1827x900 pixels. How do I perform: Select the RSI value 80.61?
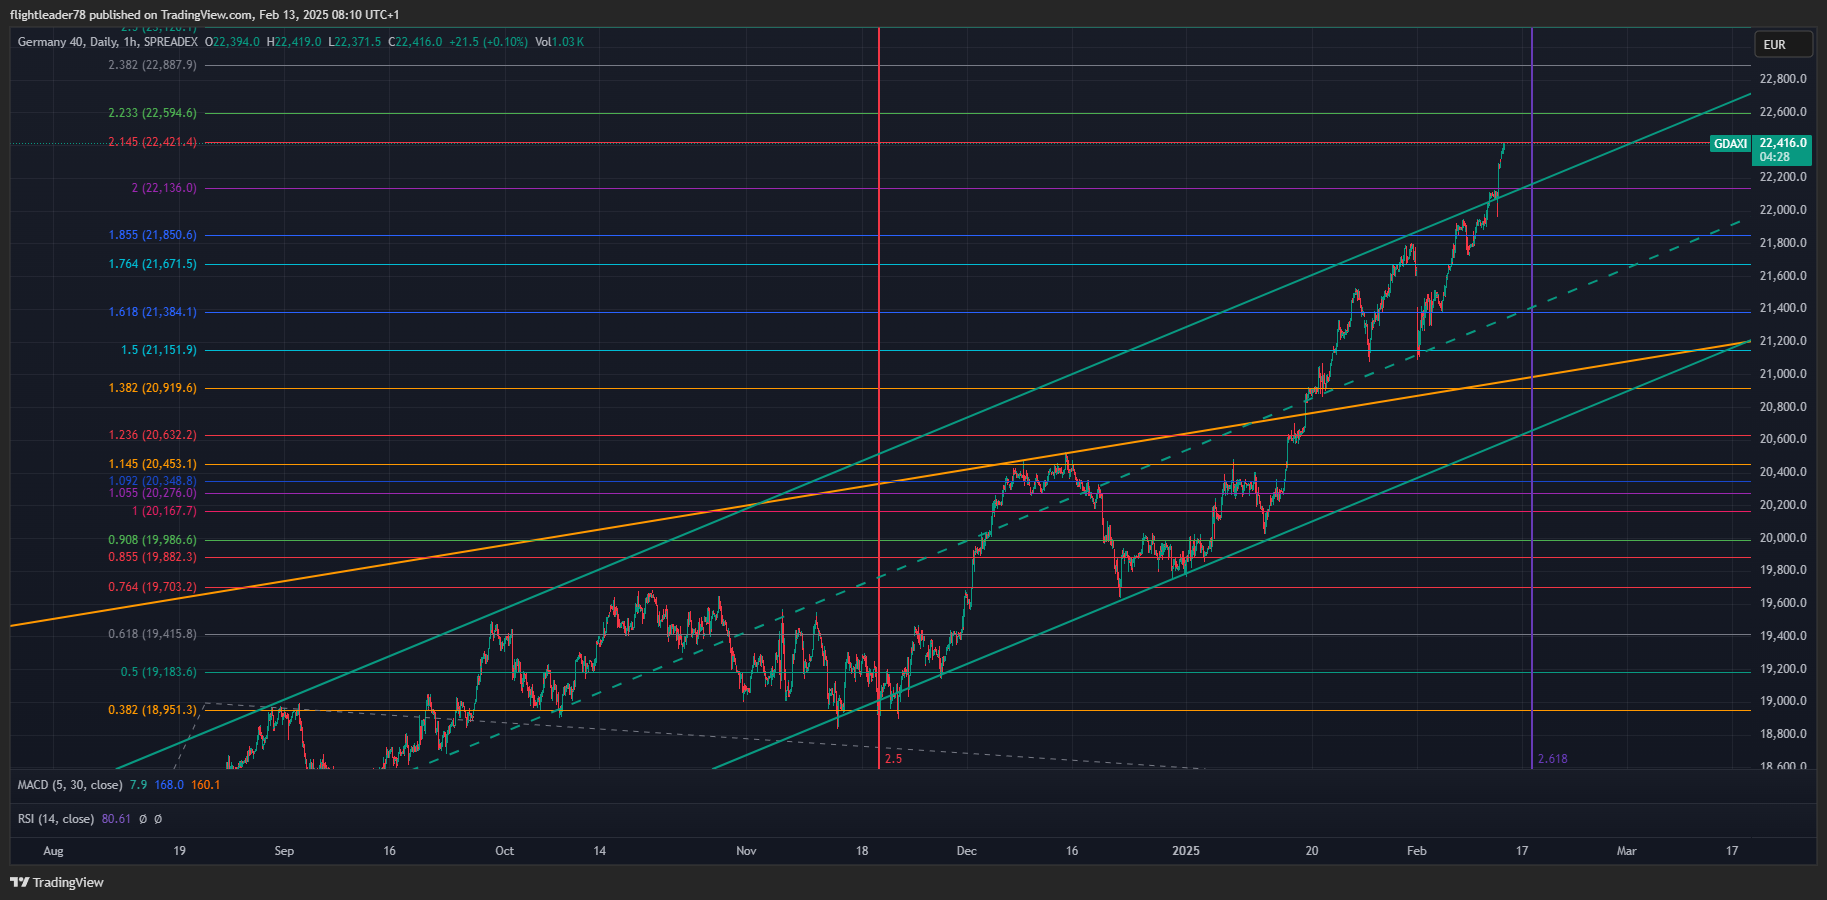point(116,819)
